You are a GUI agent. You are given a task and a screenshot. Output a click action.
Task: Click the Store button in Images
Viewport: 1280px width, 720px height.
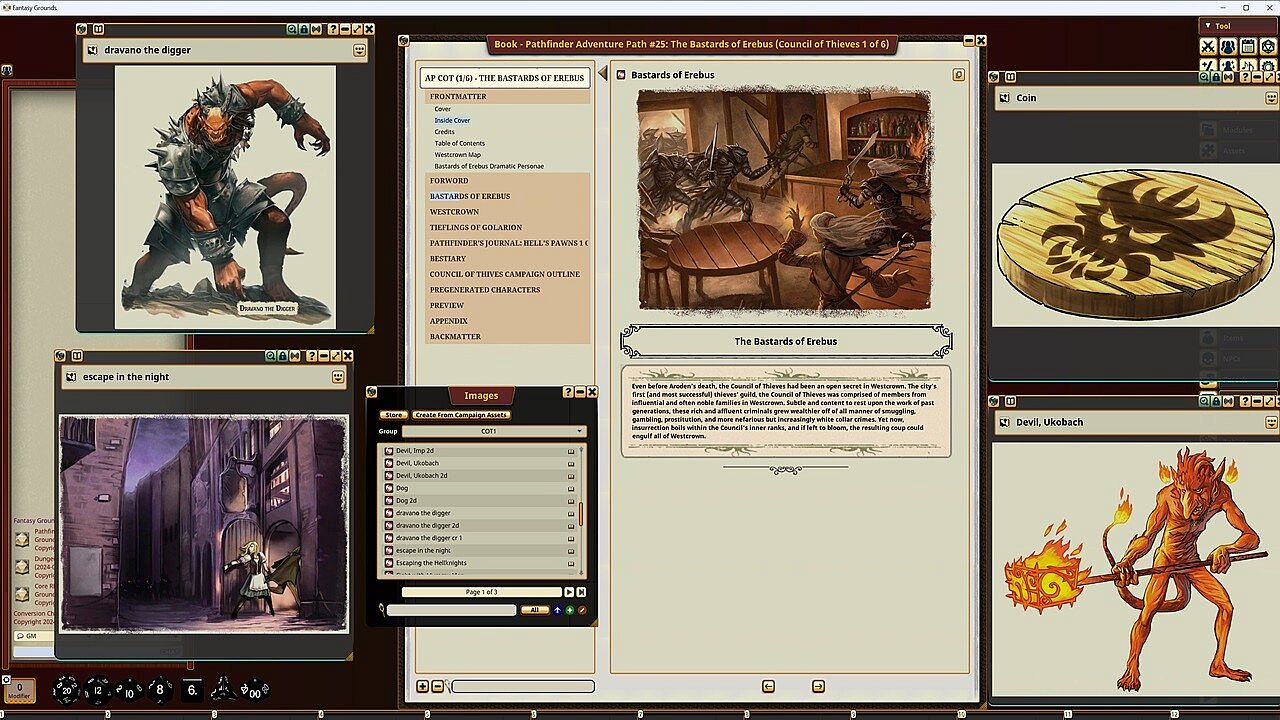(x=394, y=415)
